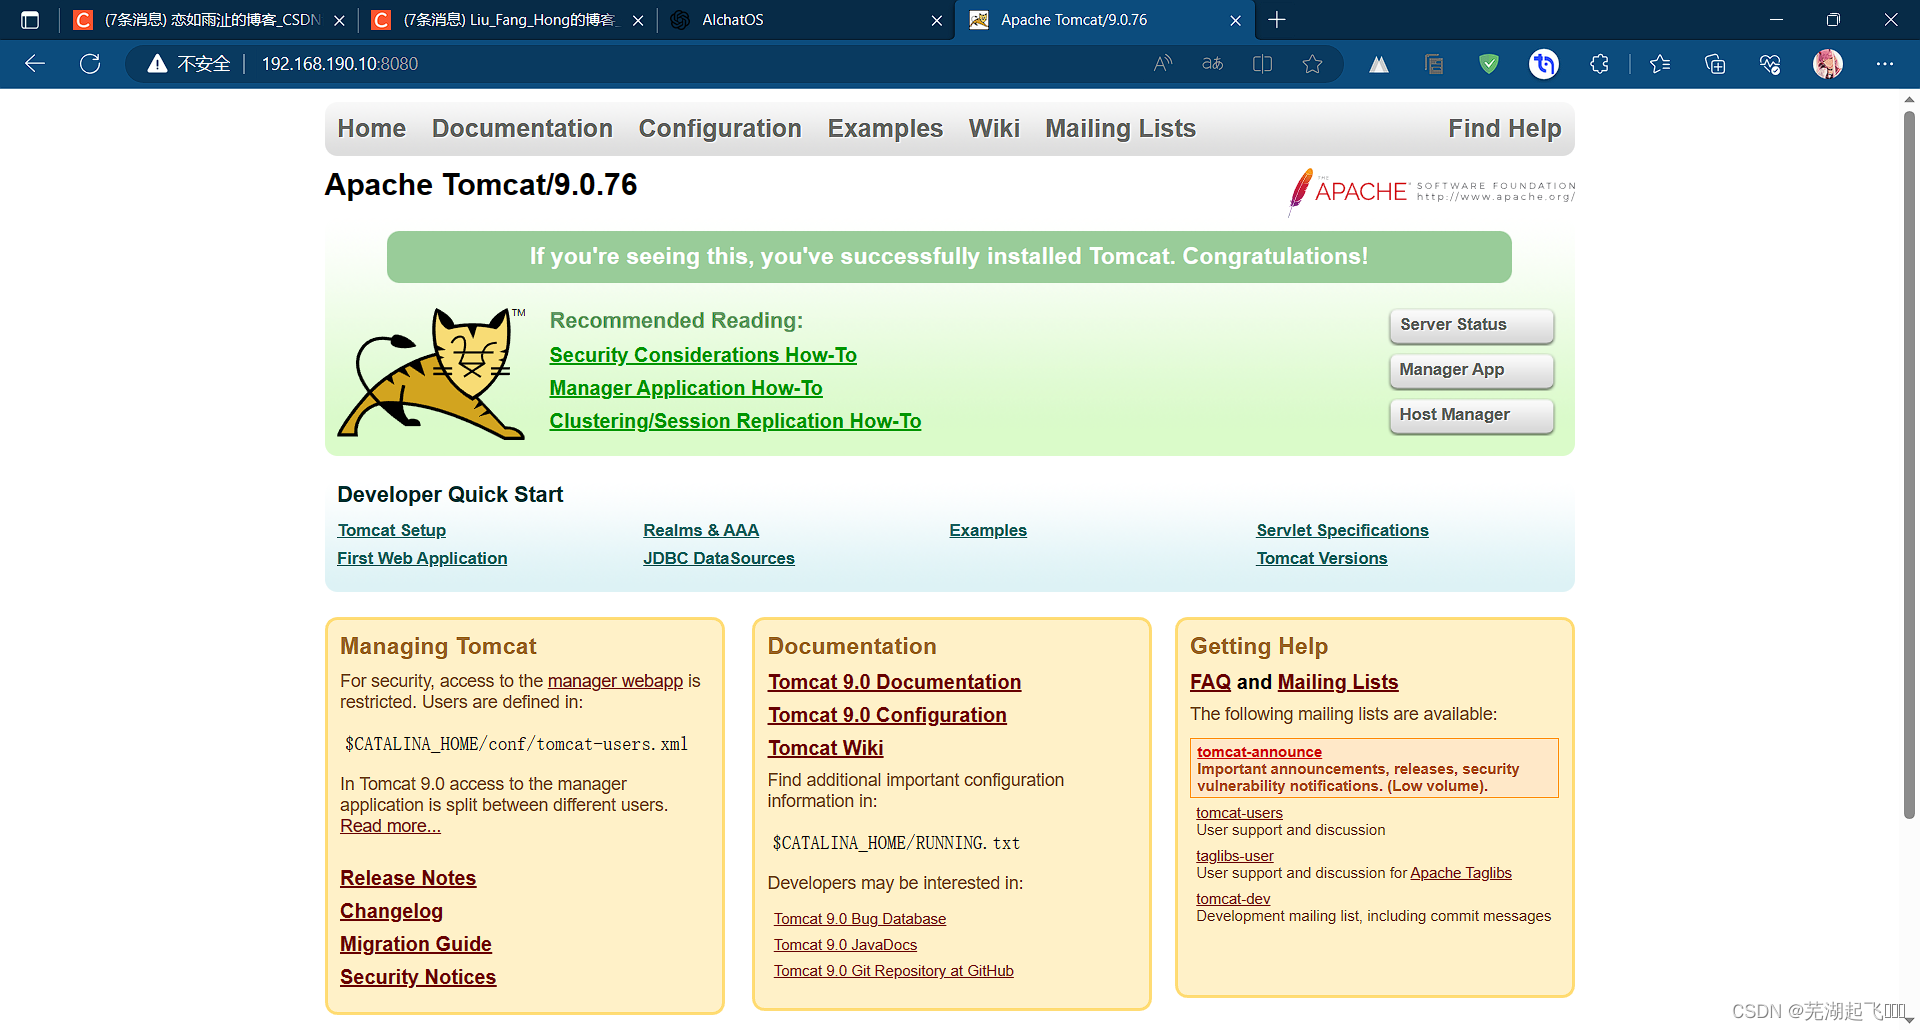Click the translate page icon
The width and height of the screenshot is (1920, 1030).
pyautogui.click(x=1212, y=64)
